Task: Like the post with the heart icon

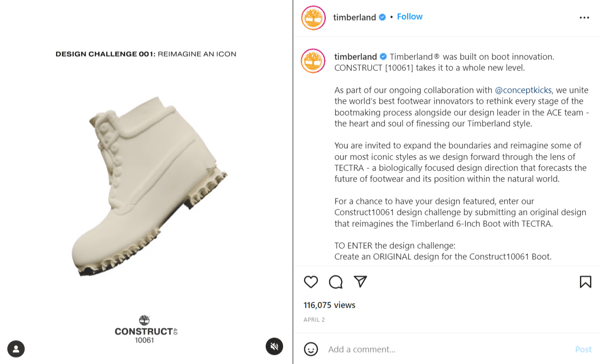Action: (311, 282)
